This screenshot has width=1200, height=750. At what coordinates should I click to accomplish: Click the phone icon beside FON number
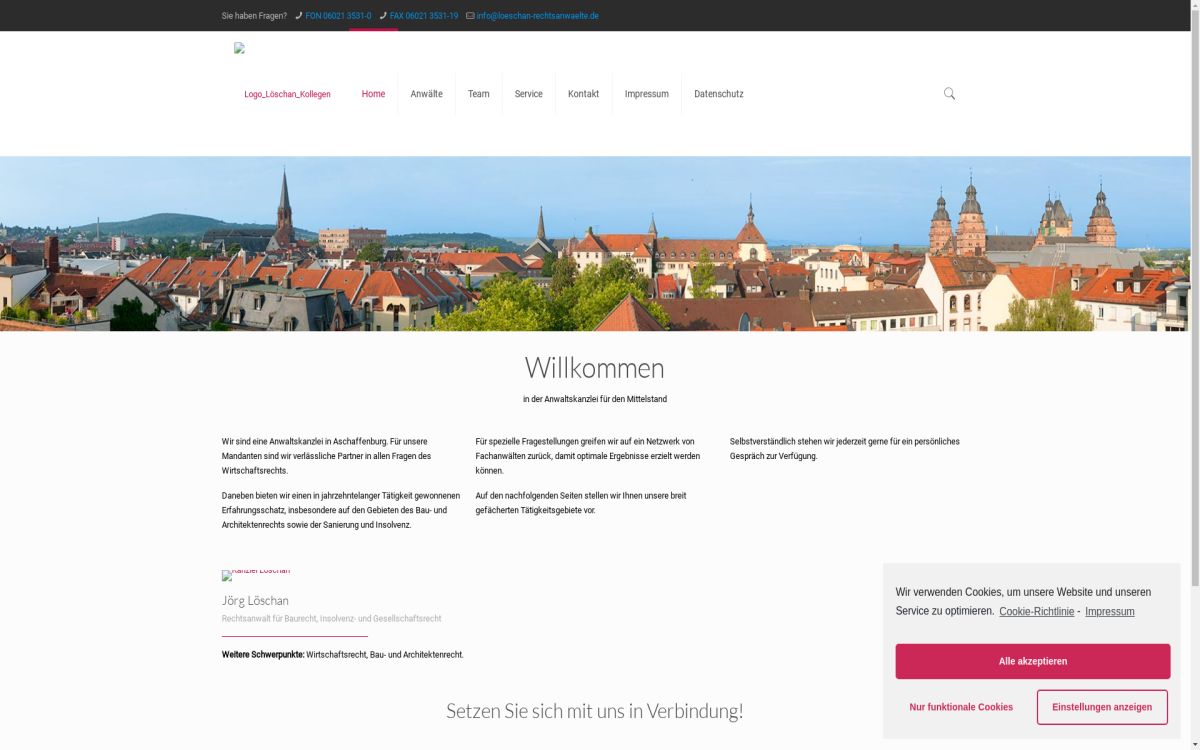299,16
